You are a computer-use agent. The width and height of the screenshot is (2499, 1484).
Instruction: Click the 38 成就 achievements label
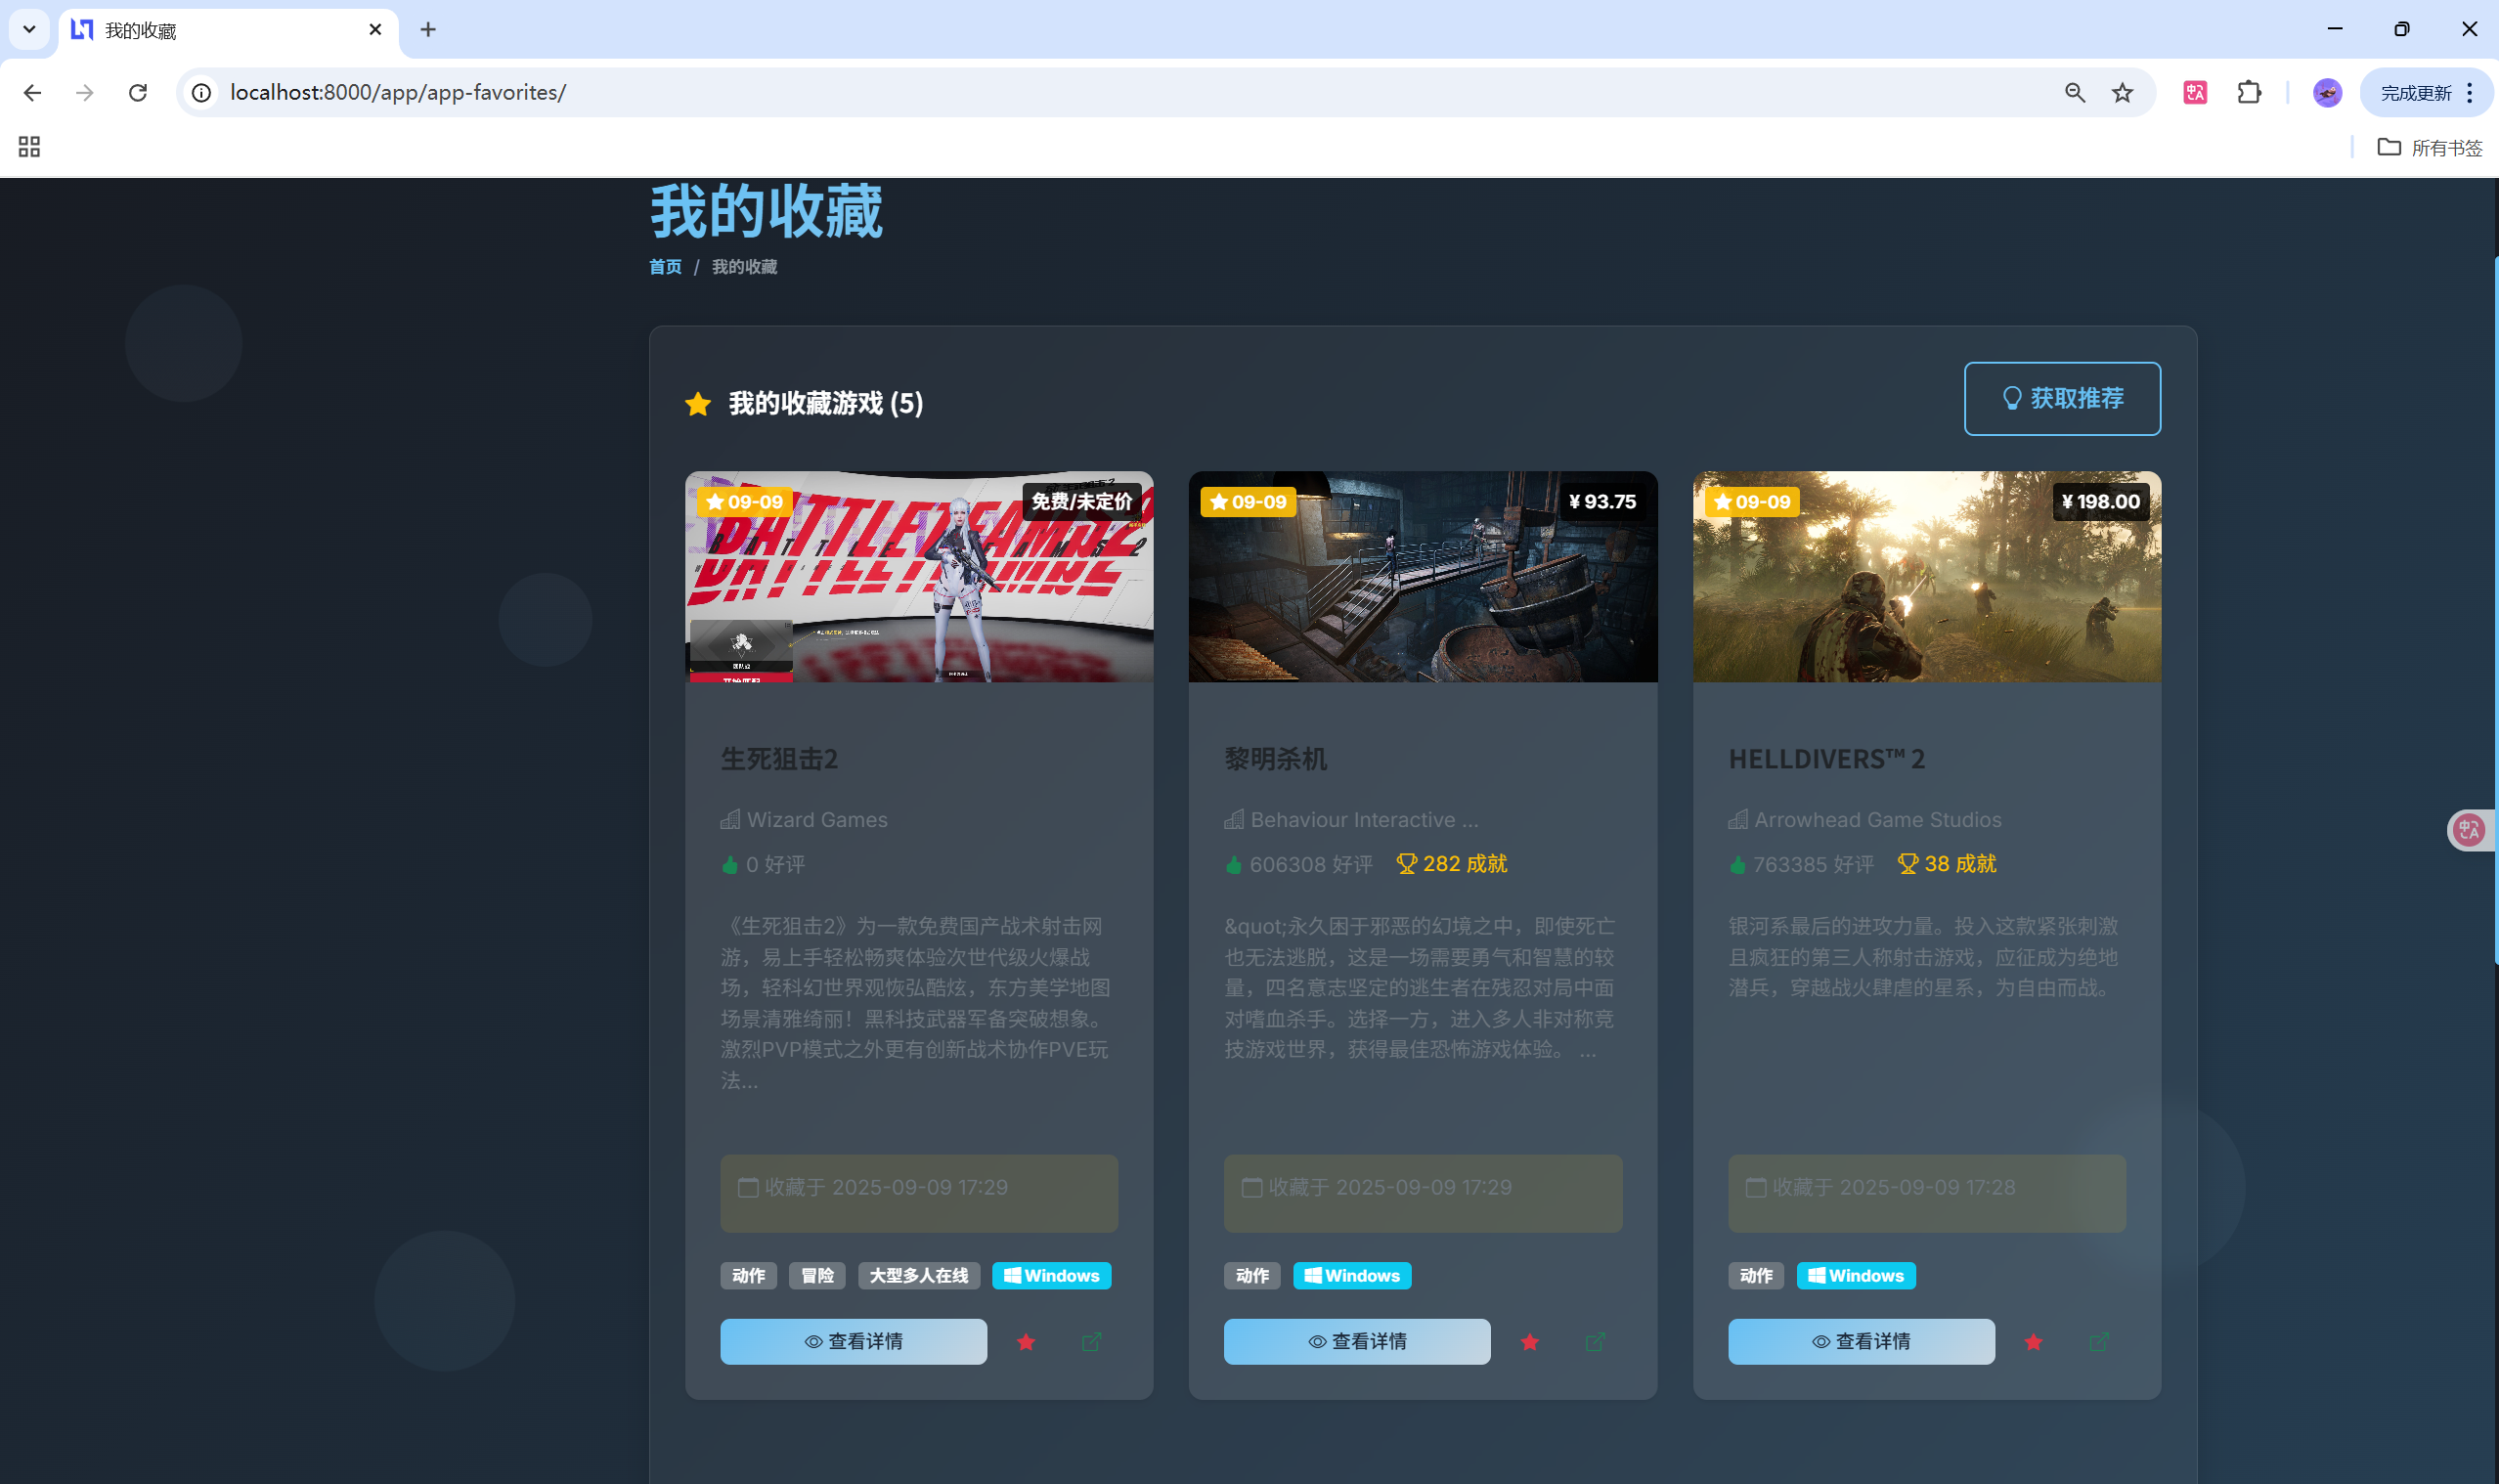point(1946,863)
